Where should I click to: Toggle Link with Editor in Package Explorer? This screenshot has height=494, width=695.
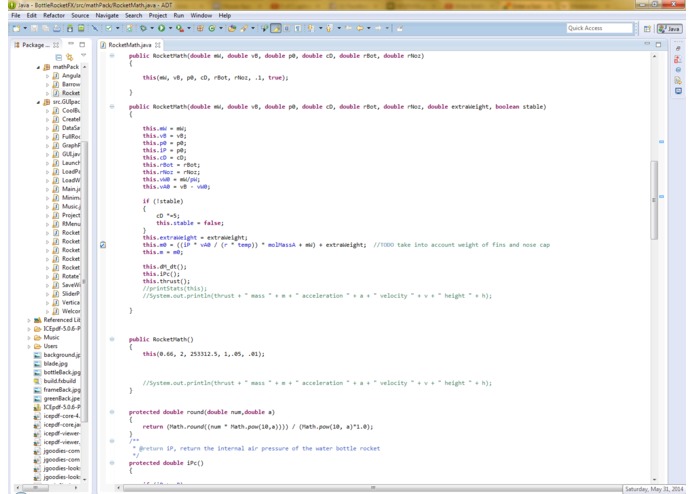70,57
